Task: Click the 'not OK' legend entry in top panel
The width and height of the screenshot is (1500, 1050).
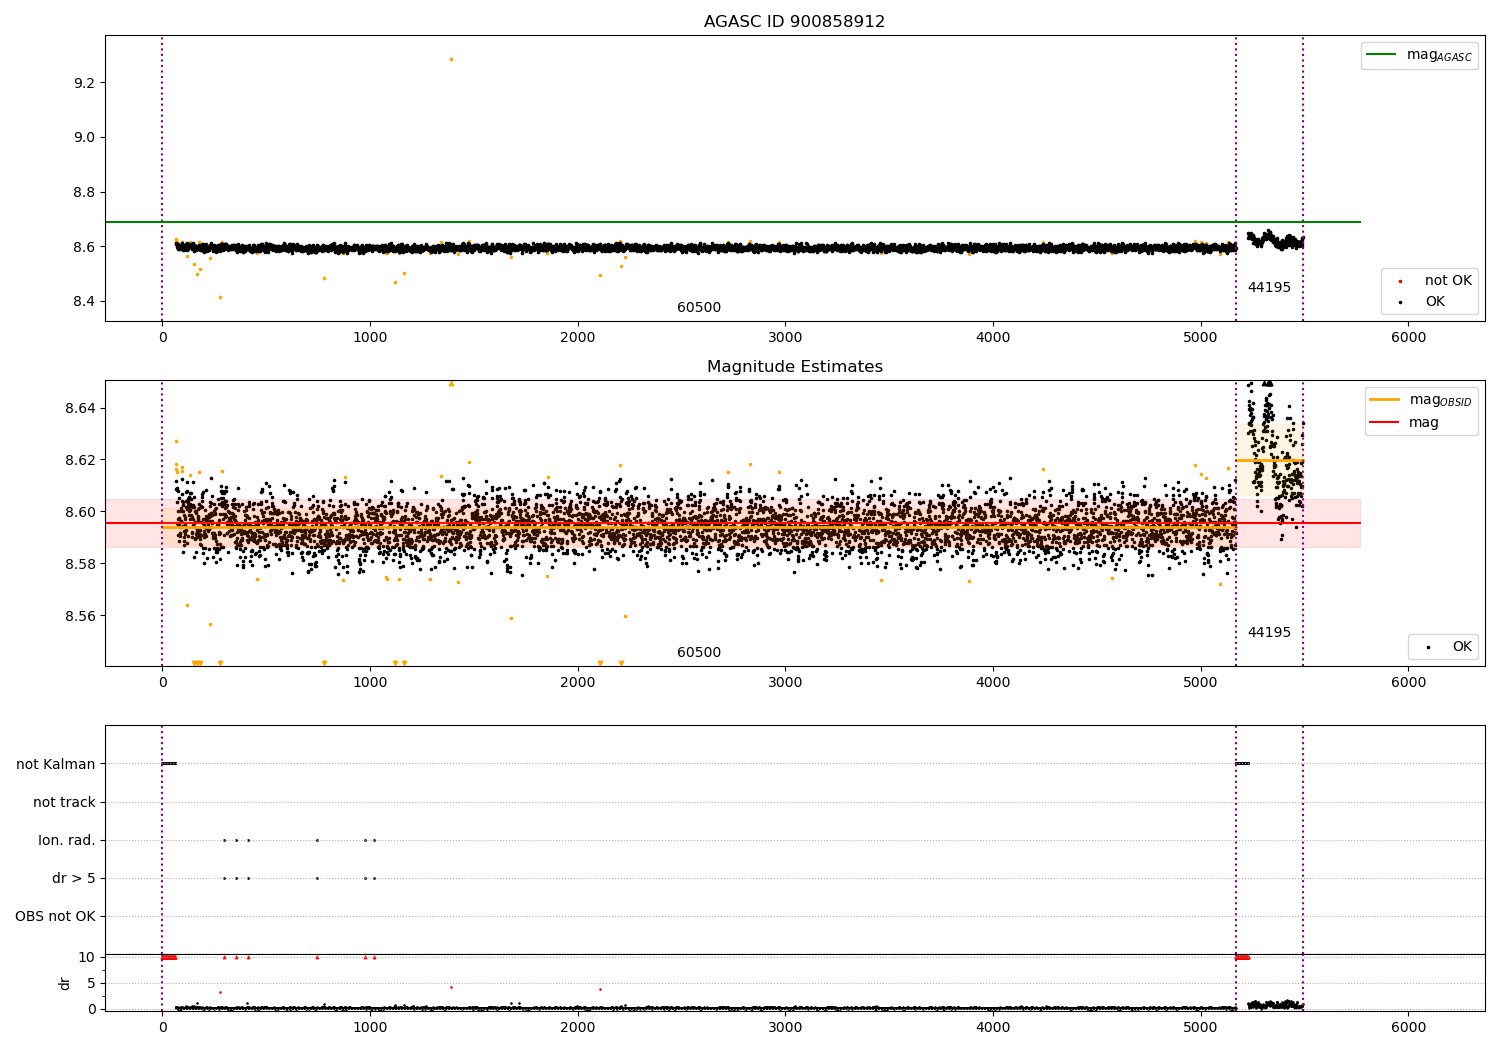Action: tap(1433, 281)
